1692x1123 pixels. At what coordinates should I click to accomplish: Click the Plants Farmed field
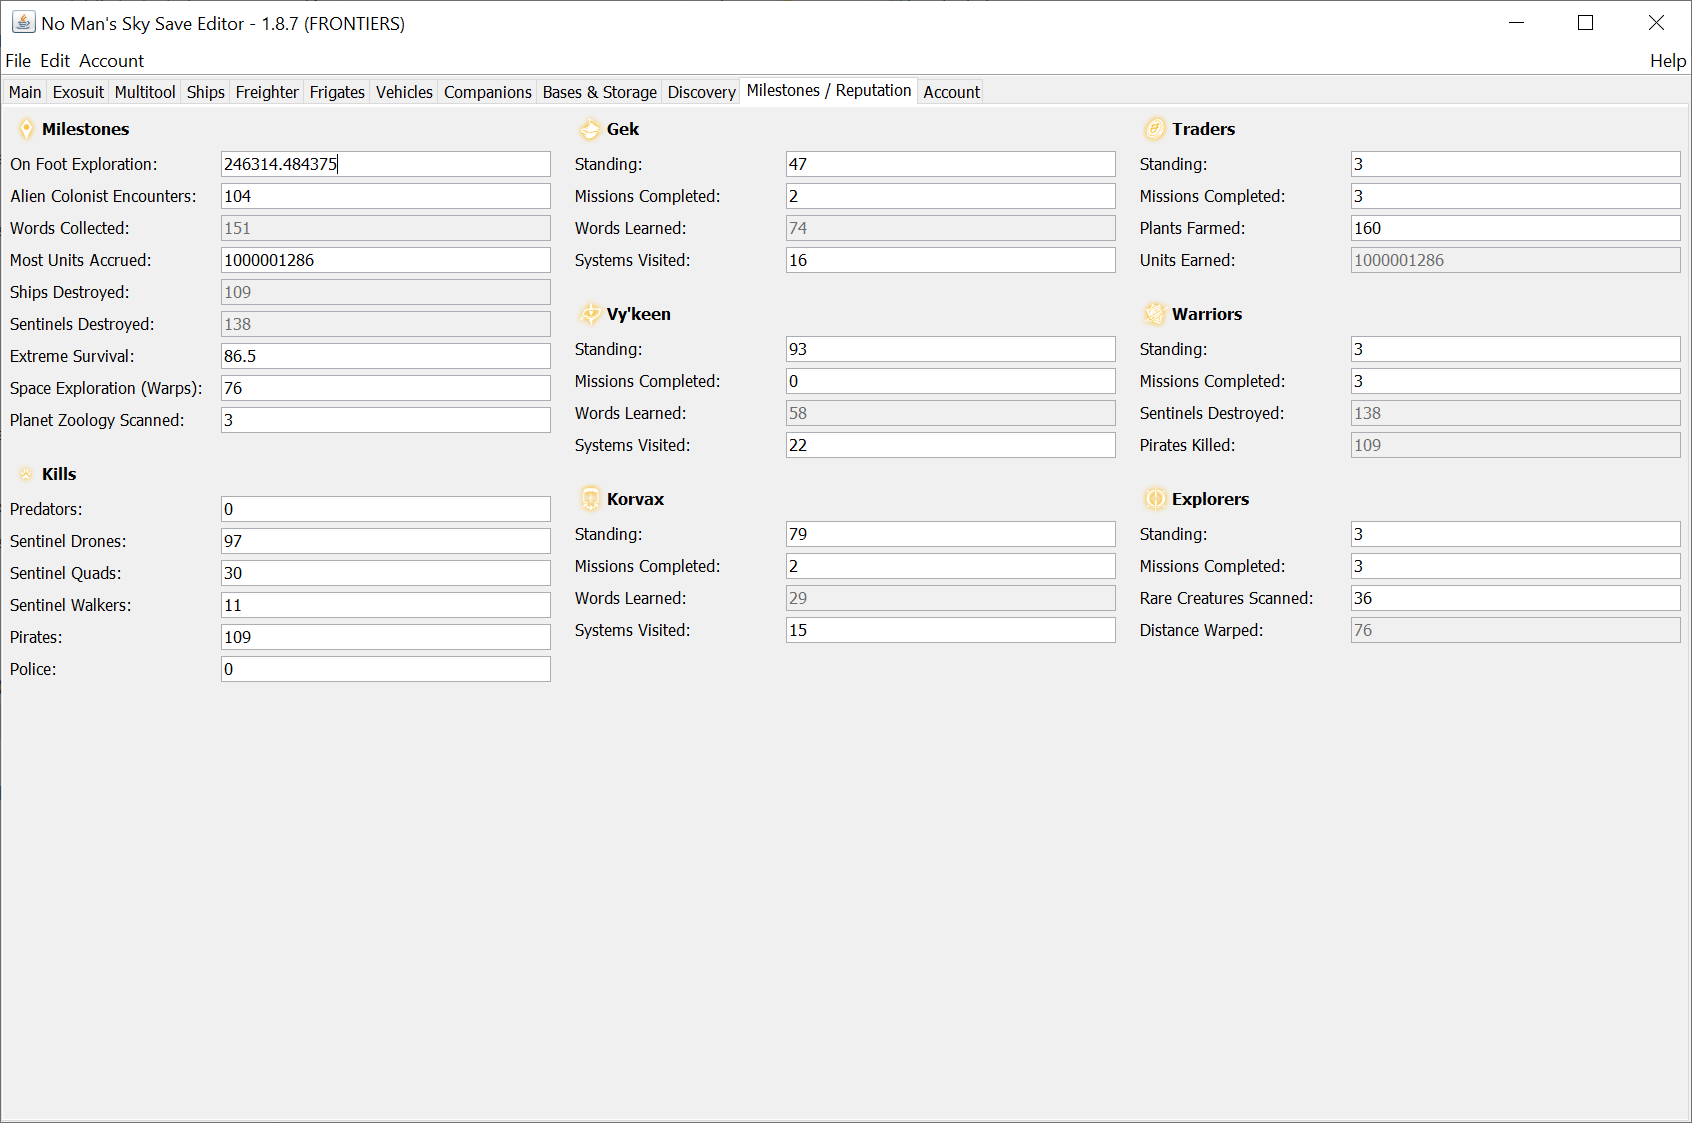click(1515, 228)
